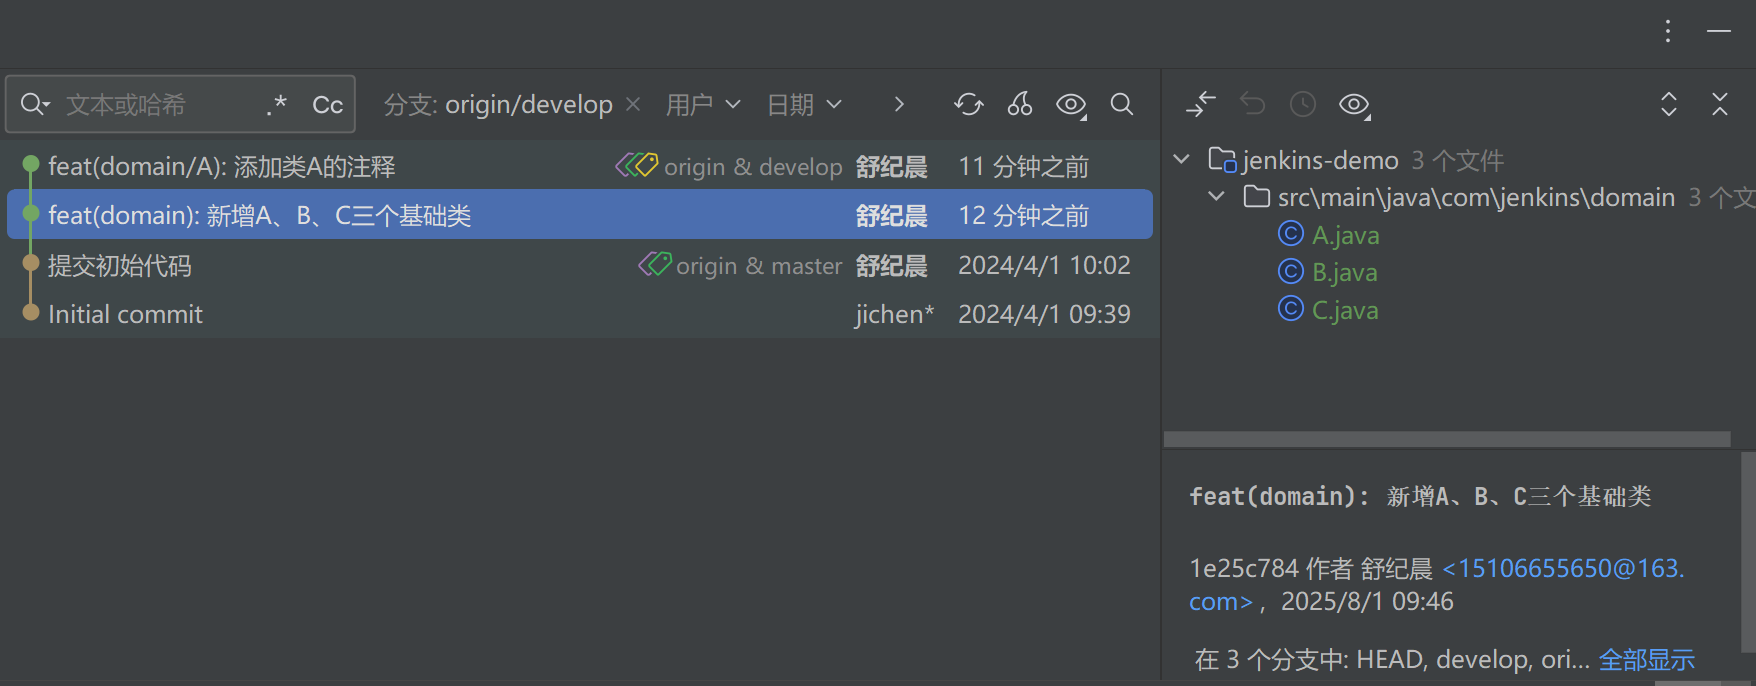
Task: Open the panel options three-dot menu
Action: [x=1668, y=31]
